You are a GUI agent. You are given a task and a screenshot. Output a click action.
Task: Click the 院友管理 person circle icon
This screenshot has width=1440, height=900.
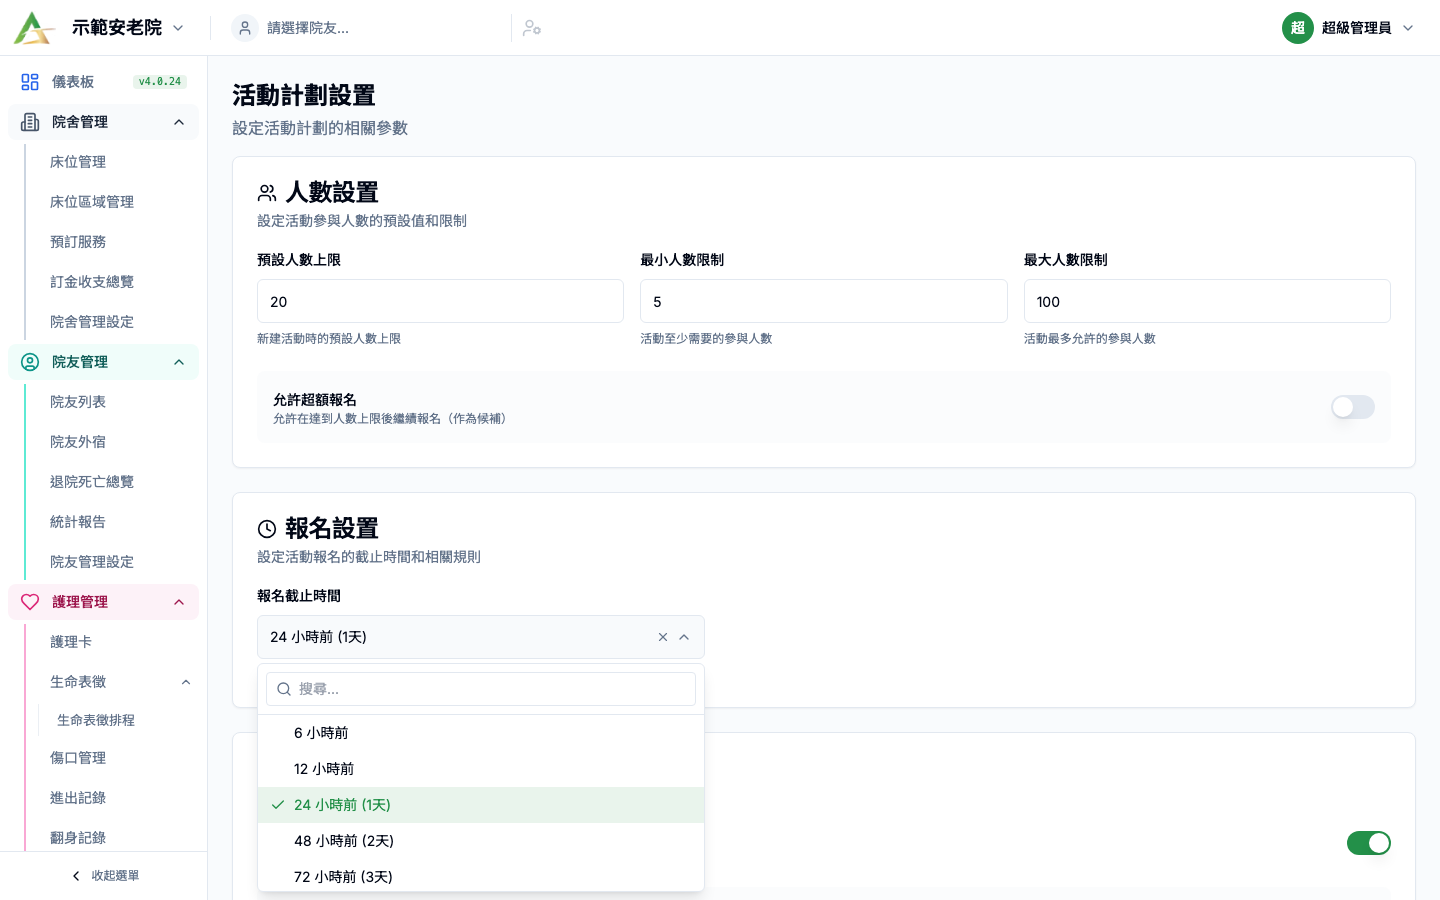click(30, 362)
